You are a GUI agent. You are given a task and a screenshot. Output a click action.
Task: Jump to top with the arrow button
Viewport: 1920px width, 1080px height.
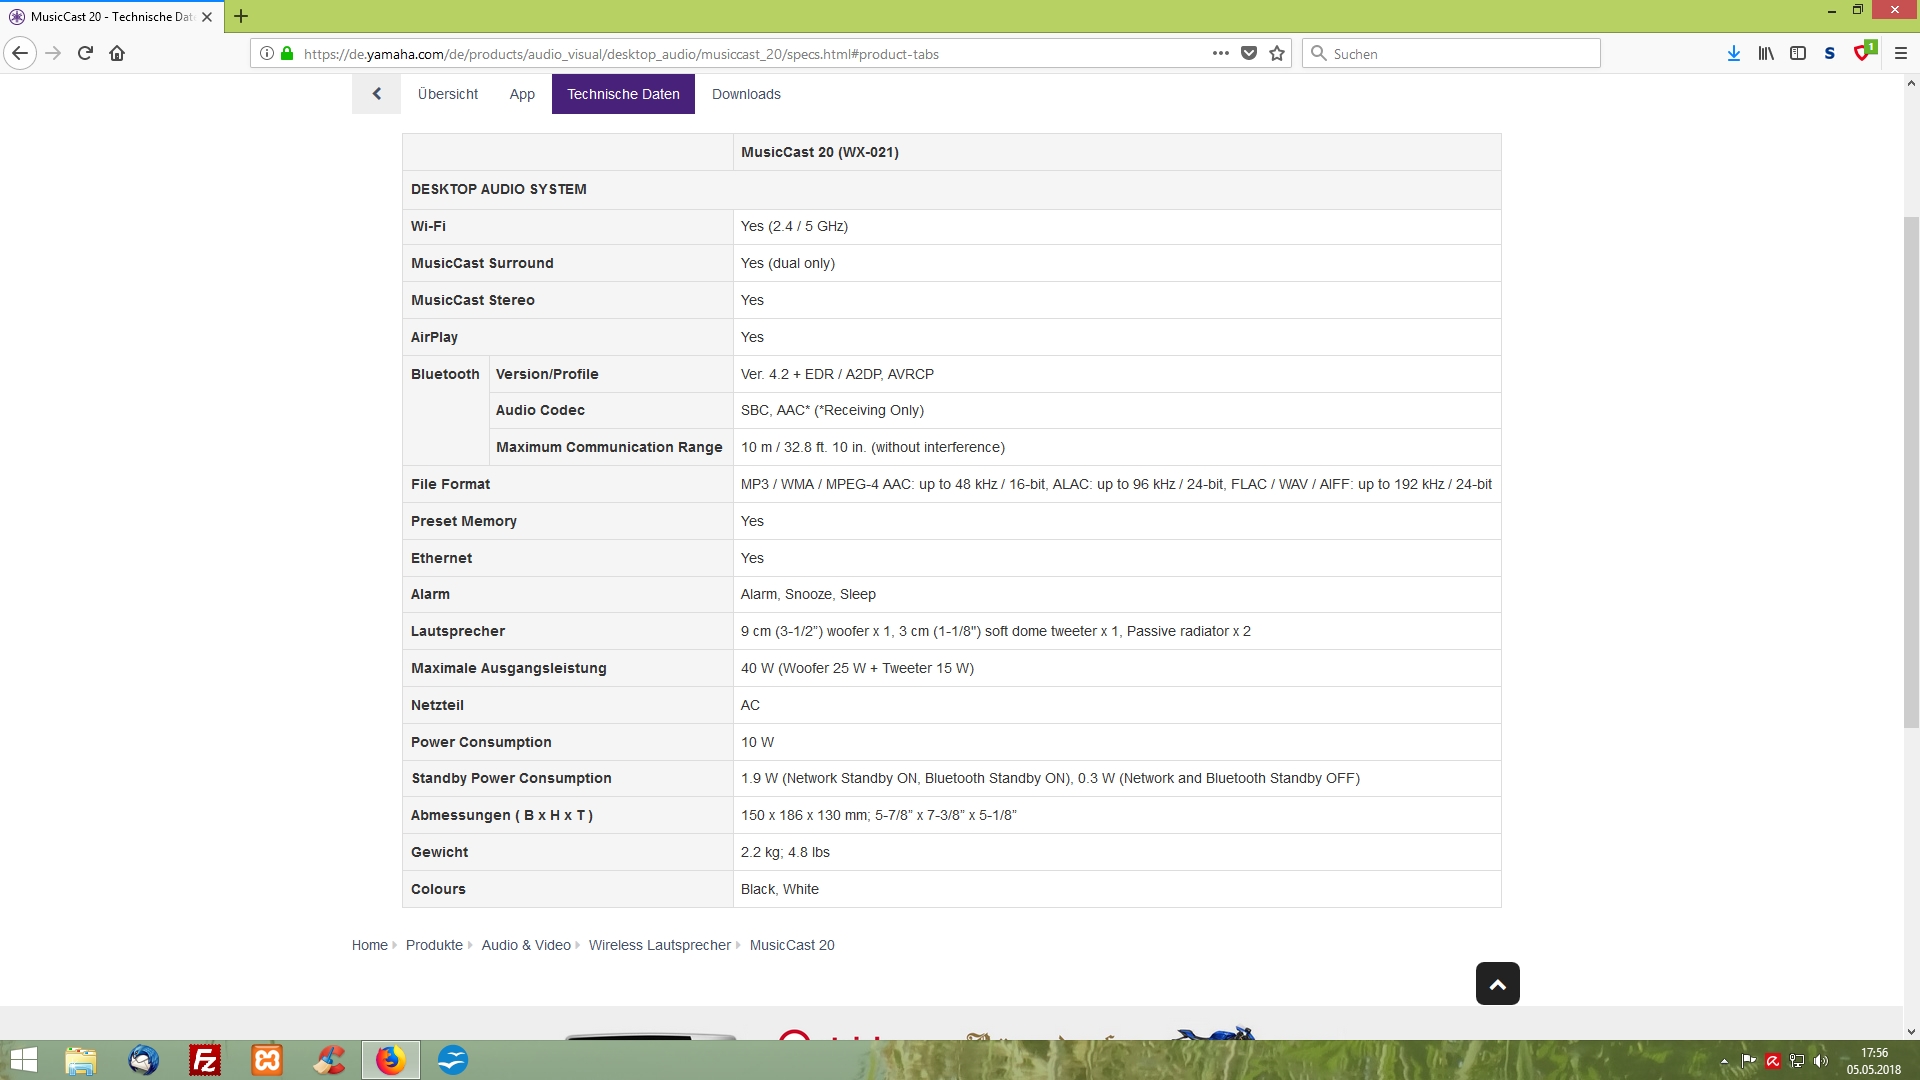[x=1497, y=984]
